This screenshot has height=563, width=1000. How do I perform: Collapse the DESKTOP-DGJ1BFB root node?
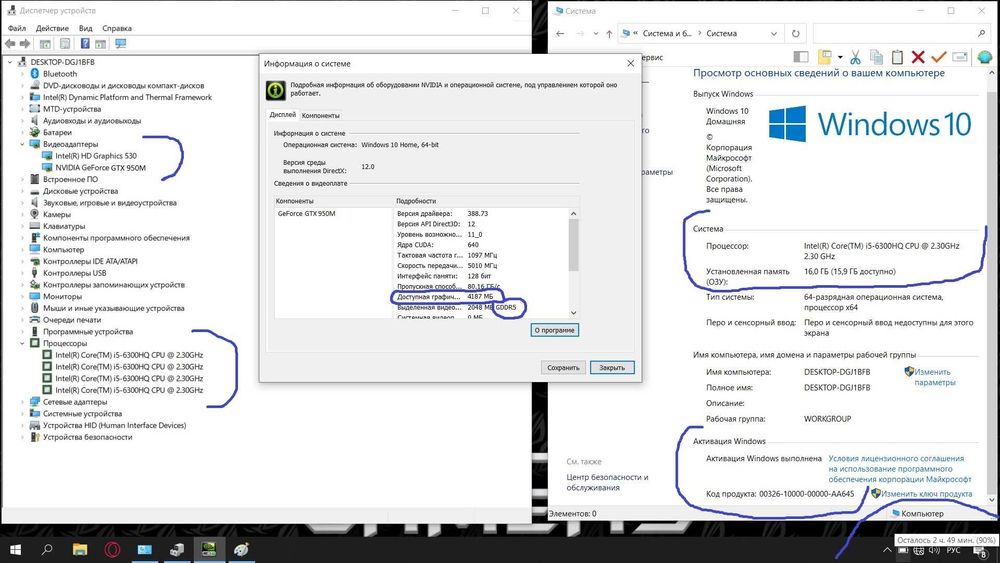10,62
